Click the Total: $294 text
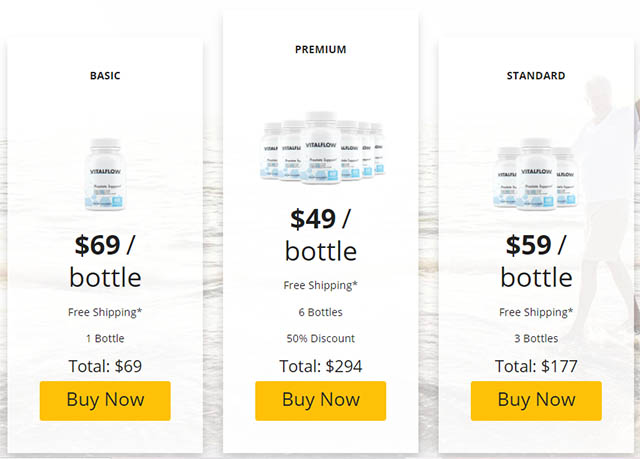The image size is (640, 459). [320, 366]
